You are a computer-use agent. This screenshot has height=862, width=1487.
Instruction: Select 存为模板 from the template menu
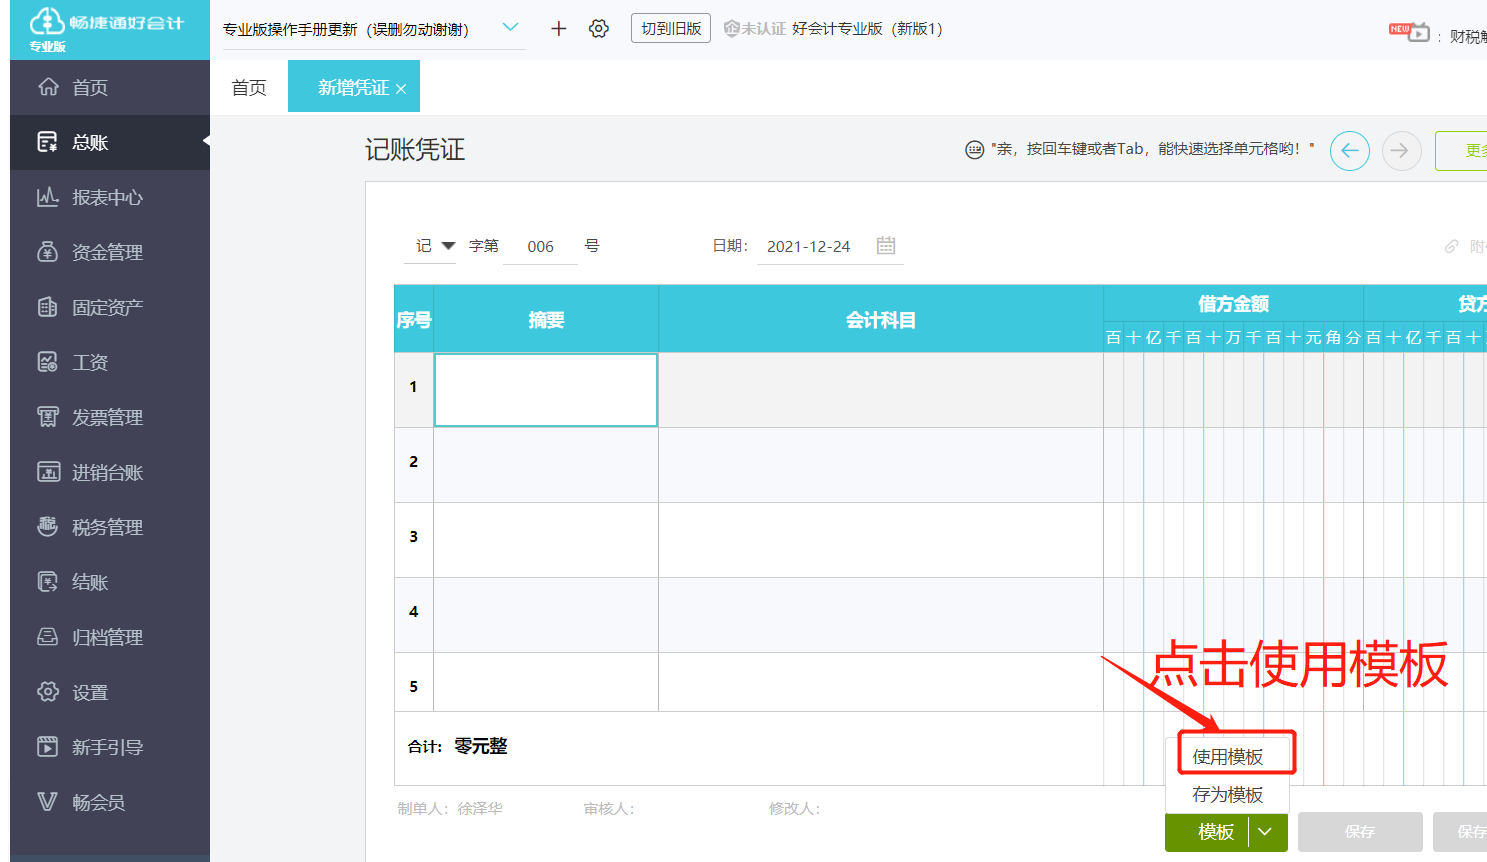click(1228, 795)
